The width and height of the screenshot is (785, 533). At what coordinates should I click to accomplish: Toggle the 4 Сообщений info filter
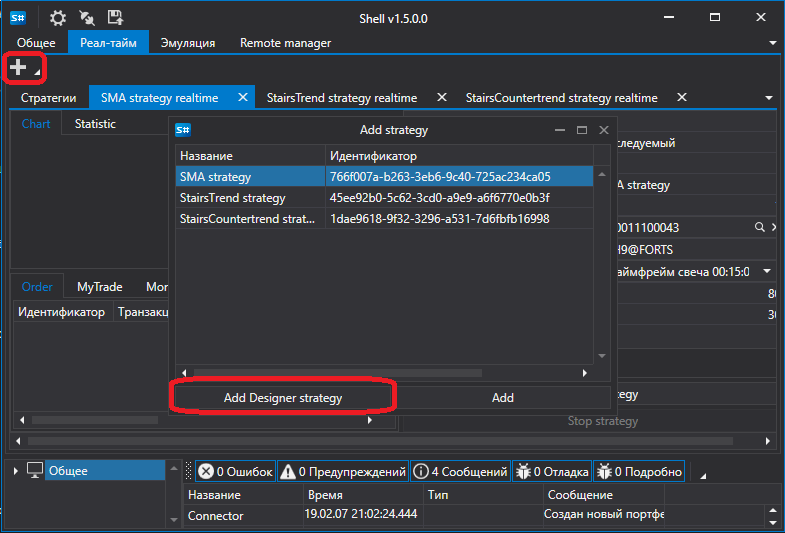click(x=461, y=471)
